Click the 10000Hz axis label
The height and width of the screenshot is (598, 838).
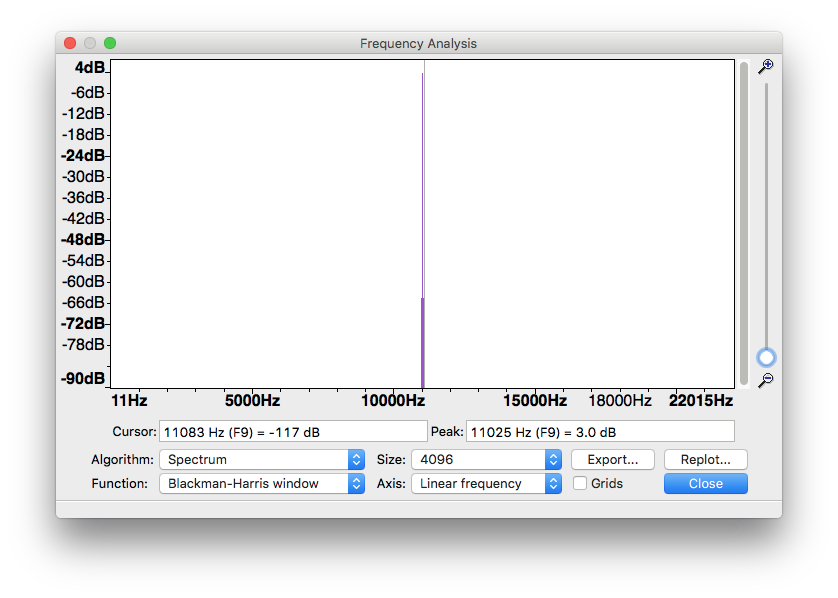(x=393, y=401)
